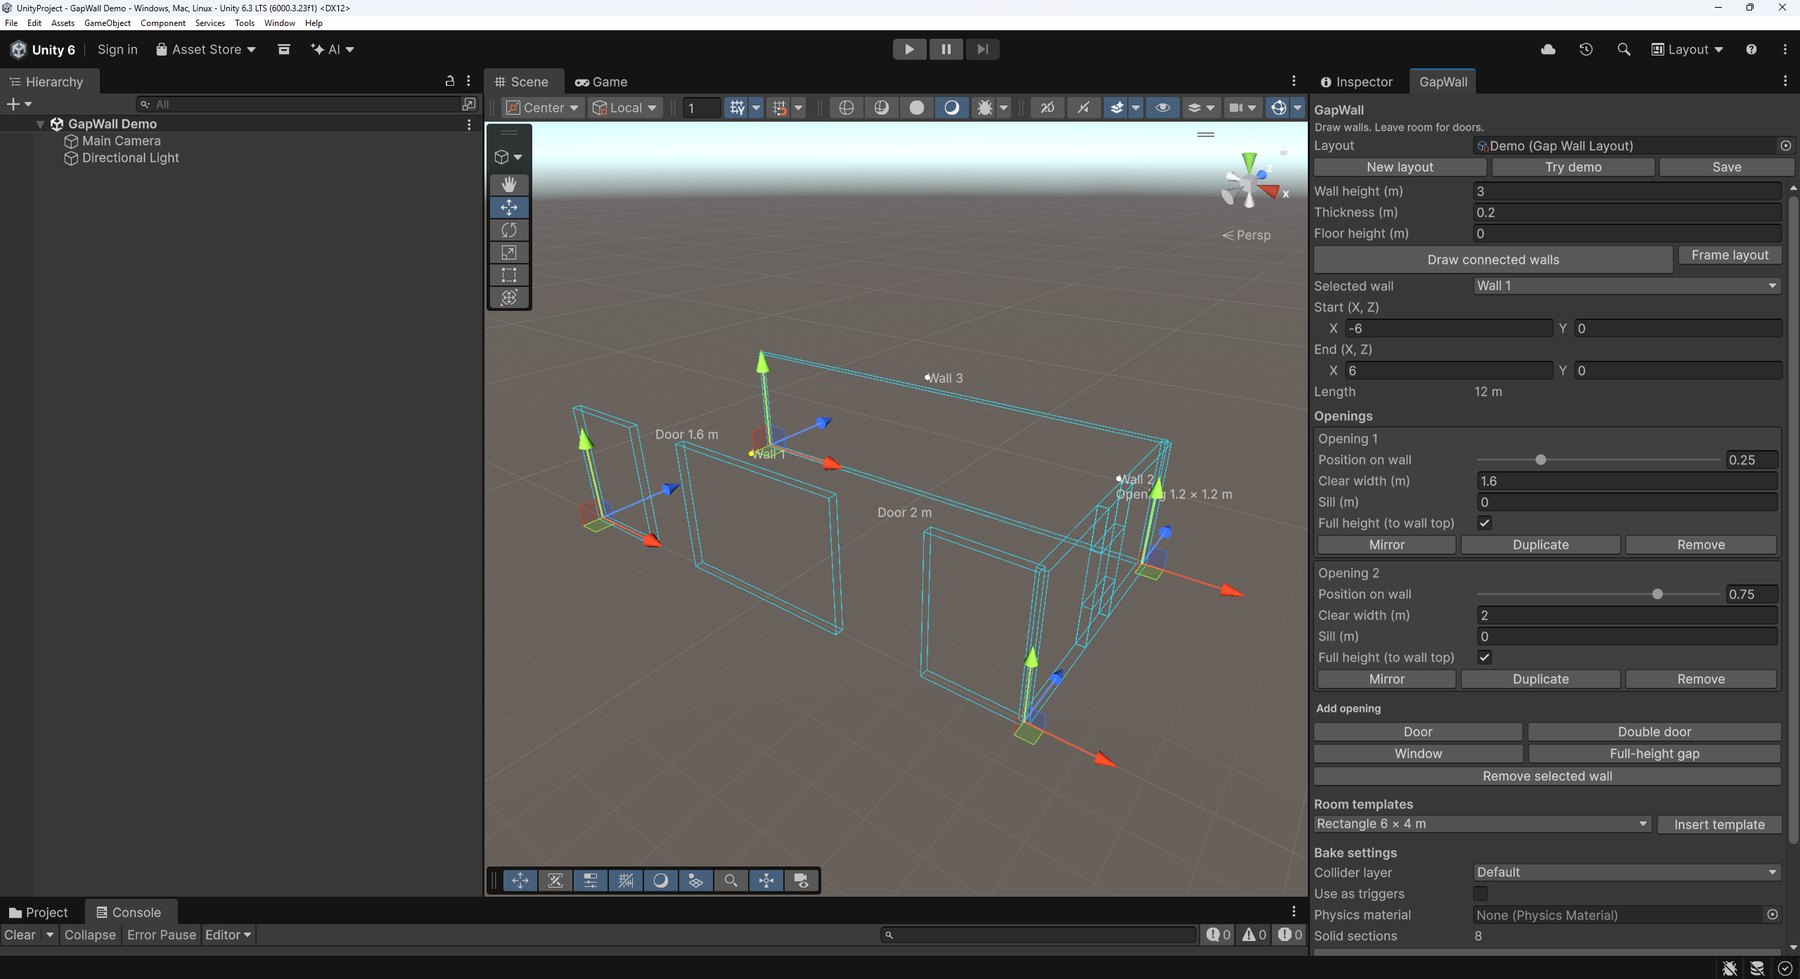
Task: Open the Collider layer dropdown
Action: [x=1627, y=872]
